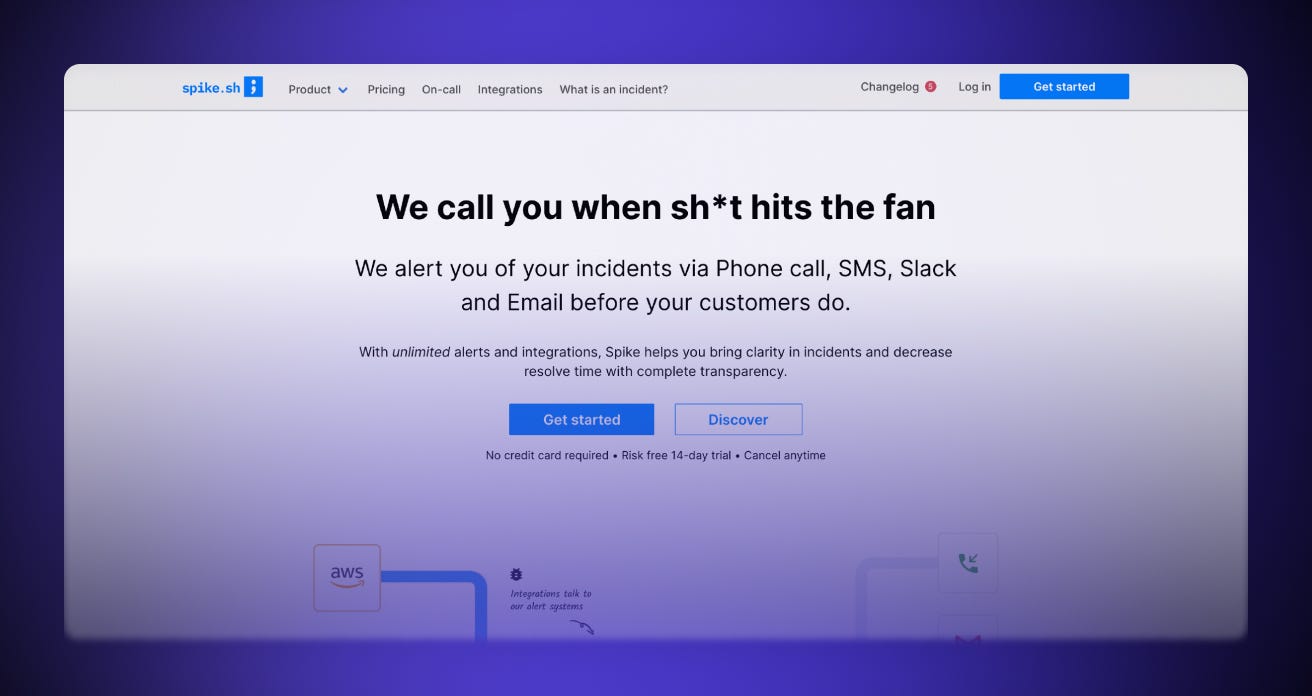Viewport: 1312px width, 696px height.
Task: Open Integrations nav link
Action: coord(510,89)
